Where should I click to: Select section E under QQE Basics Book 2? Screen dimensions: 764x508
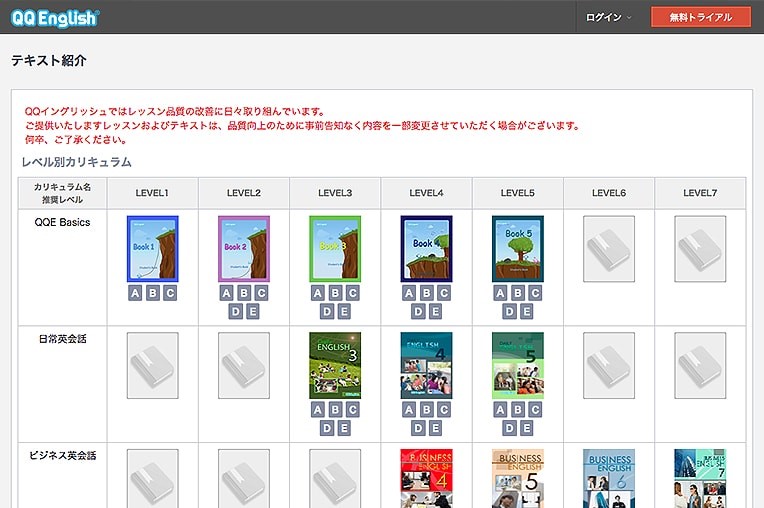[x=252, y=312]
